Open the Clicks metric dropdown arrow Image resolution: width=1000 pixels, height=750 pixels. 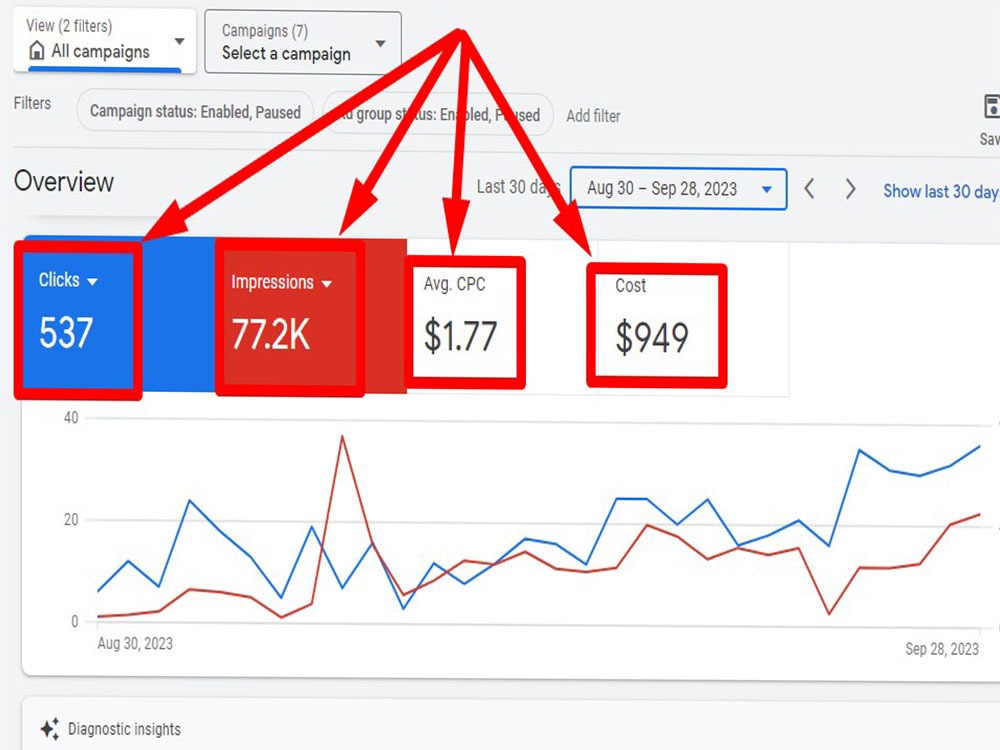pos(92,281)
